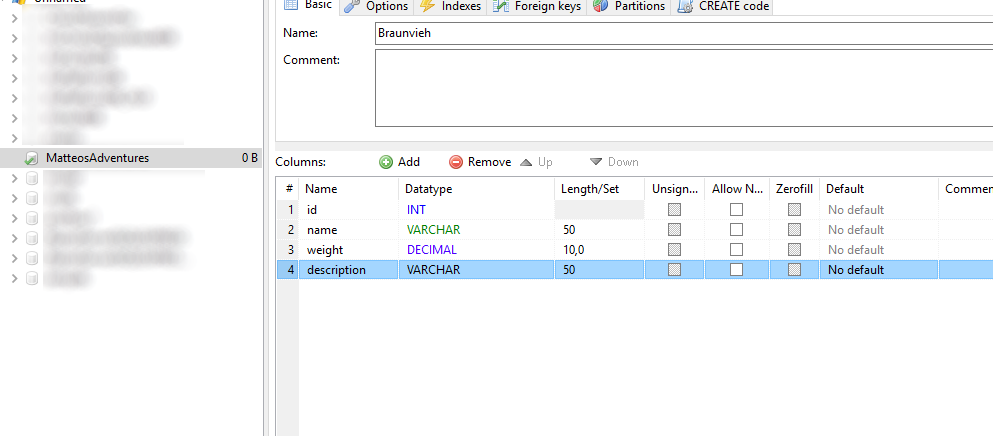Viewport: 993px width, 436px height.
Task: Click the table Name input field
Action: [680, 33]
